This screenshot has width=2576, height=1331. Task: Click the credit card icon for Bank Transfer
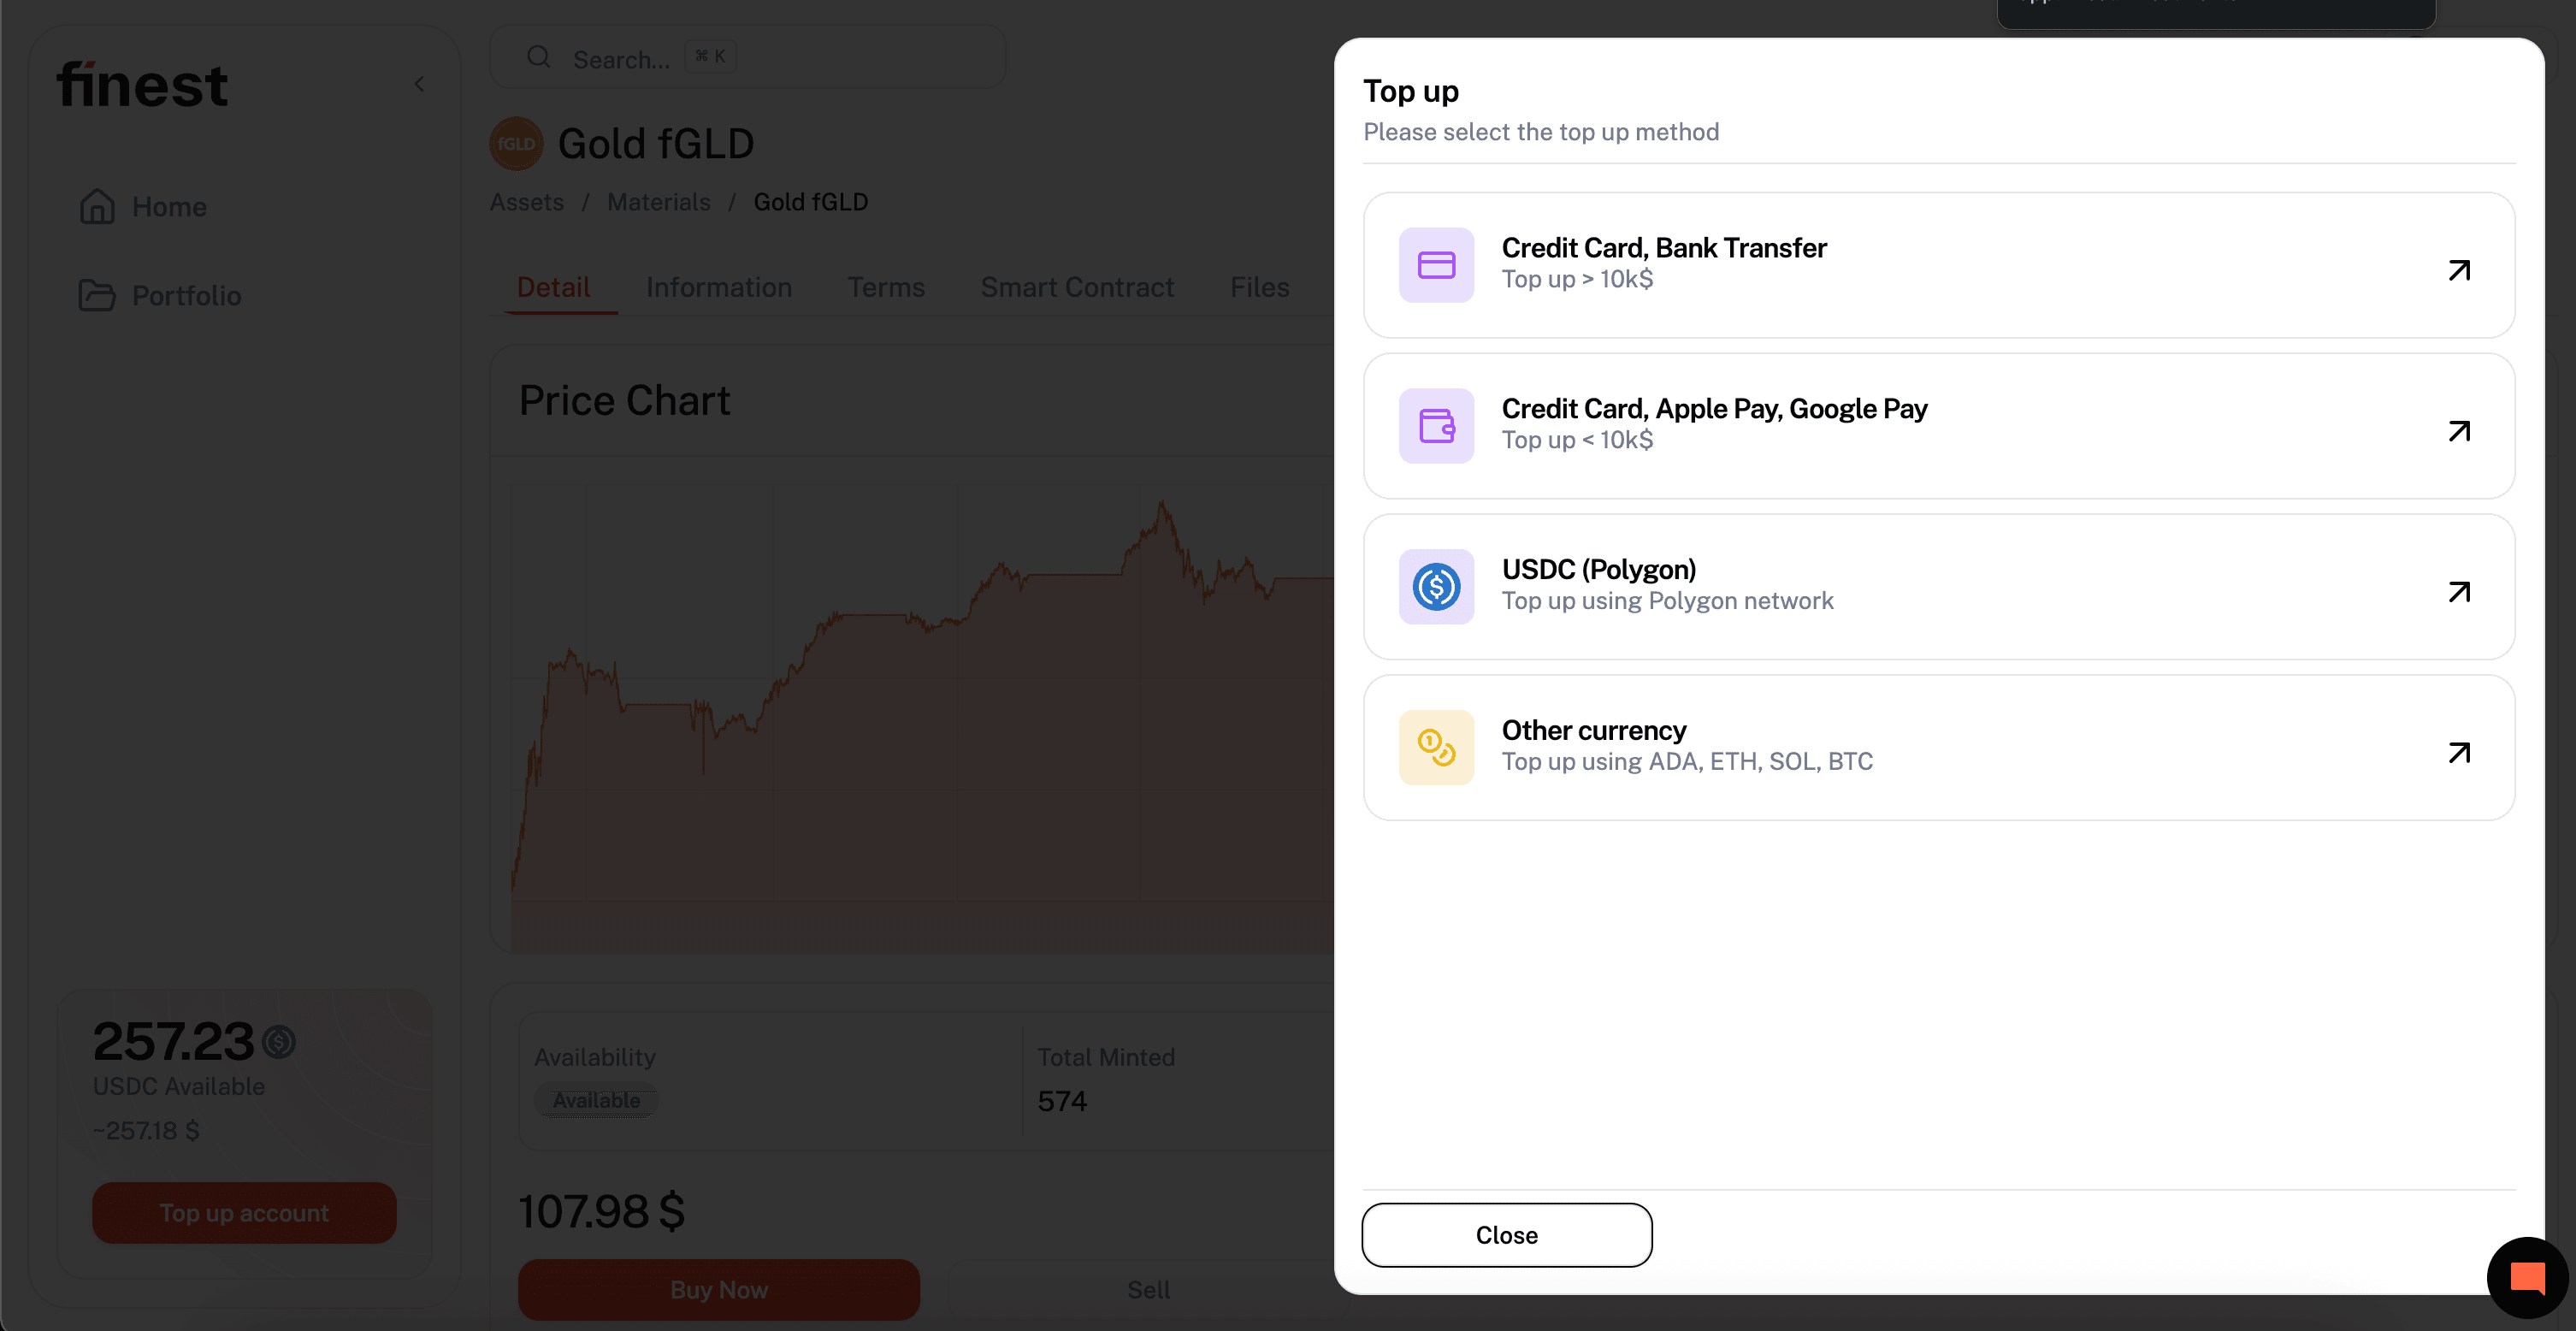pyautogui.click(x=1436, y=265)
